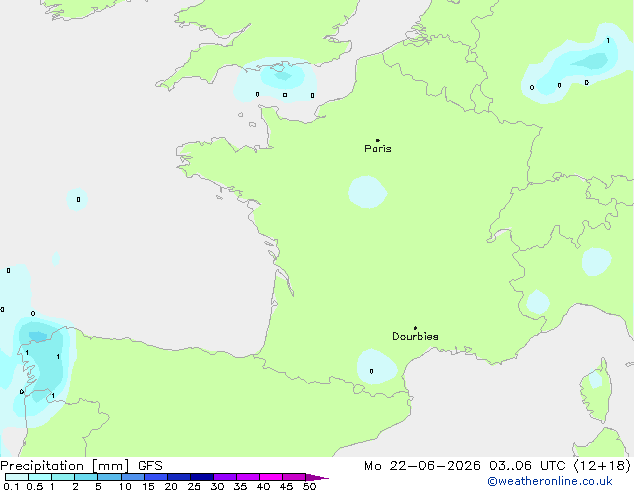Viewport: 634px width, 490px height.
Task: Click the '0' value south of Dourbies
Action: (372, 371)
